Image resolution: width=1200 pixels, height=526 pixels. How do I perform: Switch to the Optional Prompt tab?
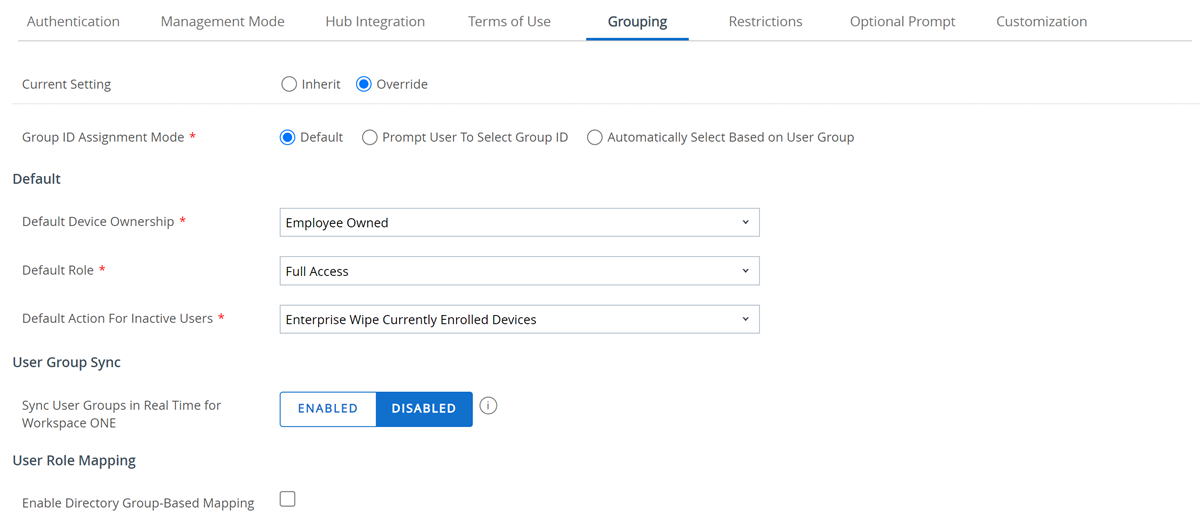pyautogui.click(x=902, y=21)
